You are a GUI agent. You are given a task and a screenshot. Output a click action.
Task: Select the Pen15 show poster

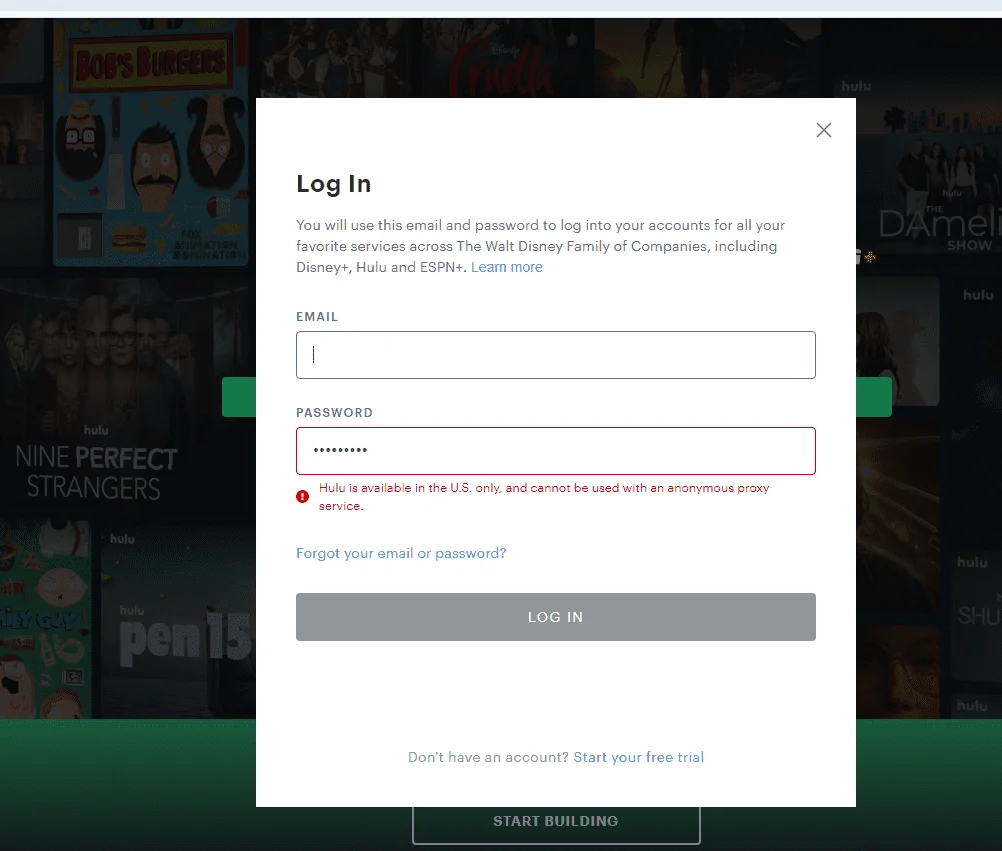tap(179, 620)
